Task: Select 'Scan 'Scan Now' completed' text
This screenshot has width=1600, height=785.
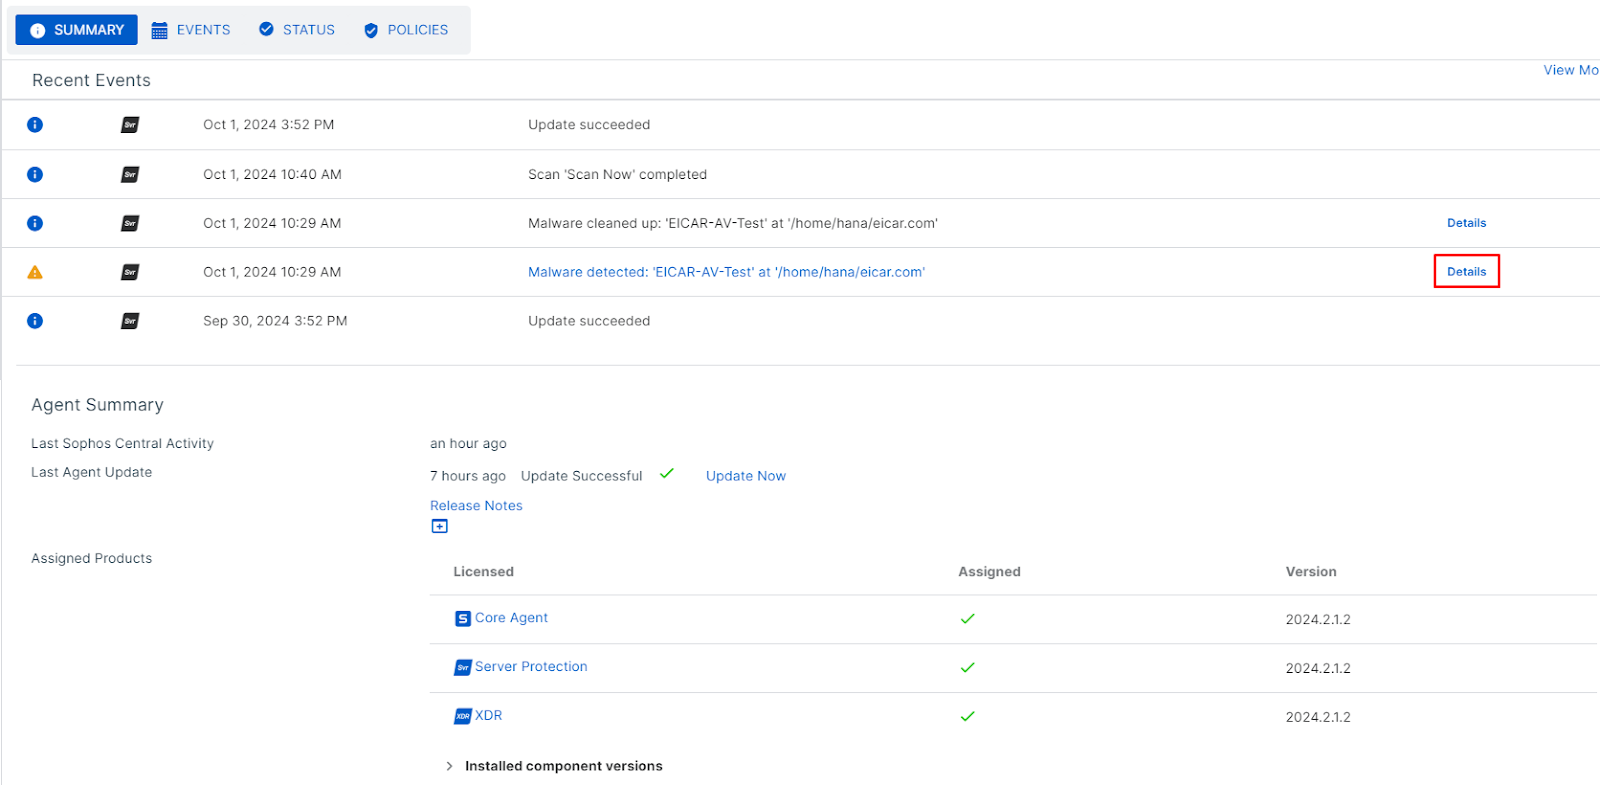Action: [617, 174]
